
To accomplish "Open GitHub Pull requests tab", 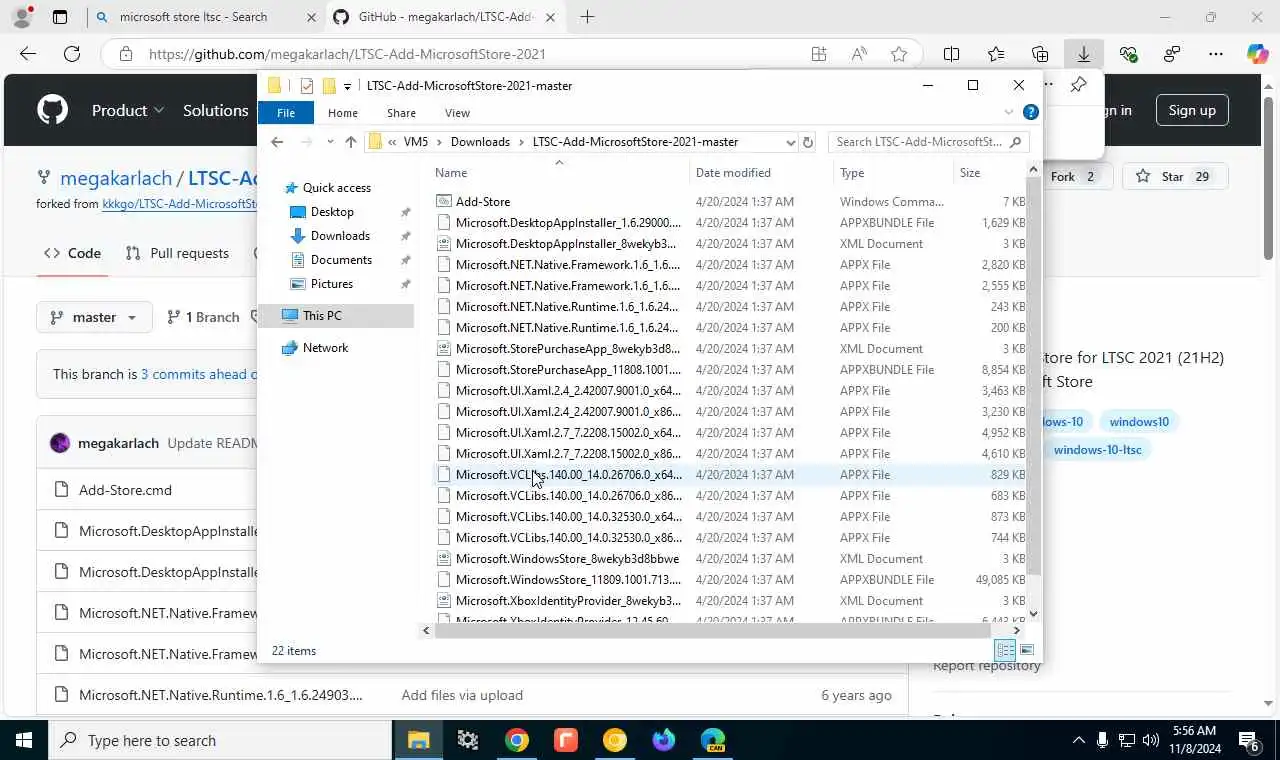I will click(x=177, y=253).
